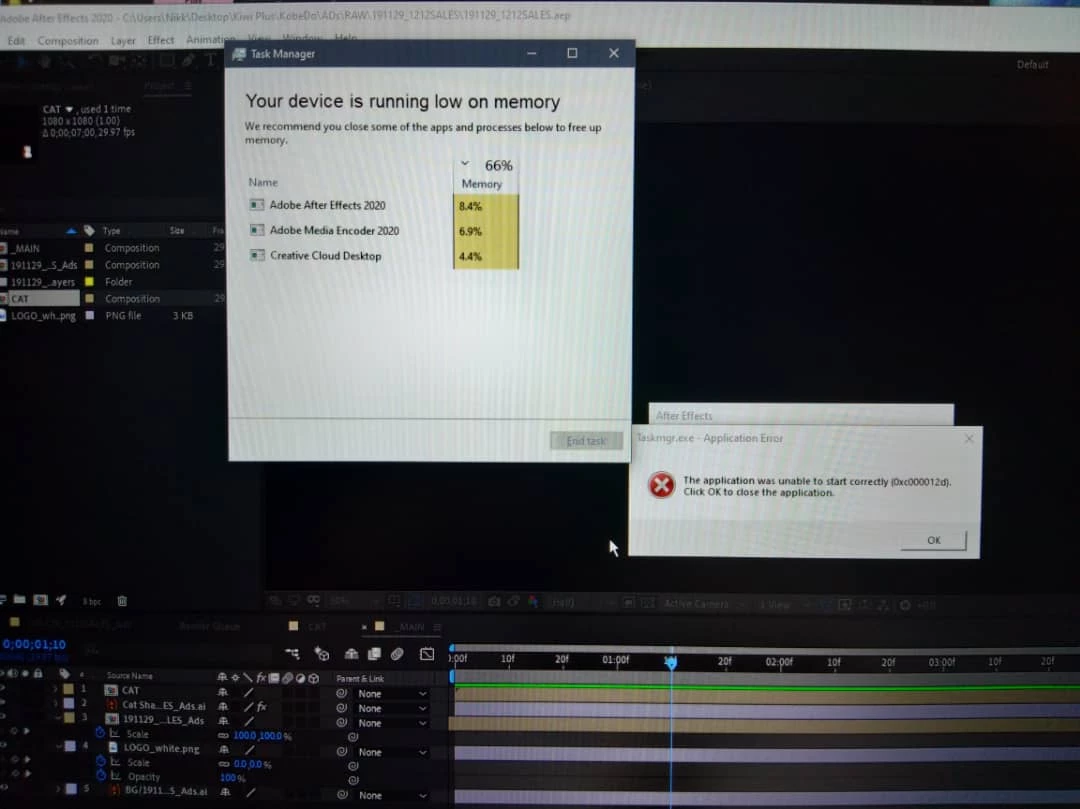Screen dimensions: 1080x809
Task: Open the Effect menu
Action: (x=160, y=40)
